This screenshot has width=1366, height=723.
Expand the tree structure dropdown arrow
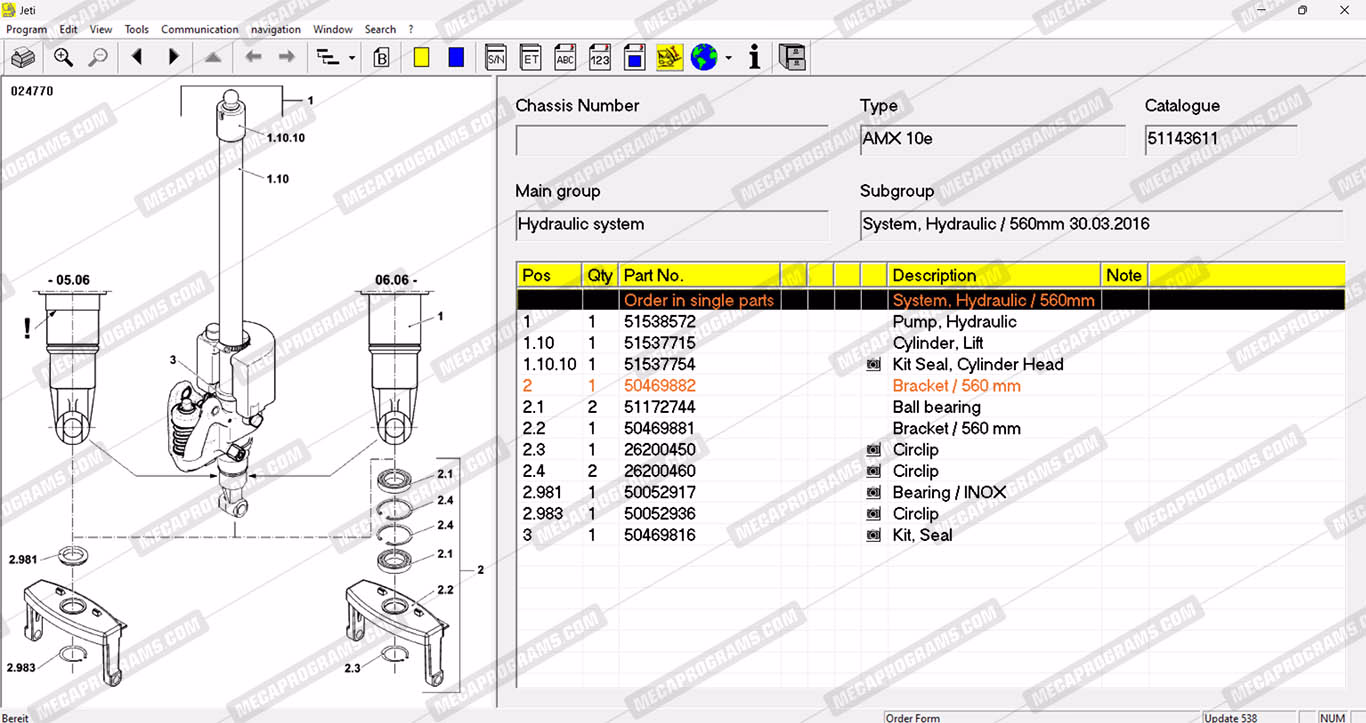[352, 59]
